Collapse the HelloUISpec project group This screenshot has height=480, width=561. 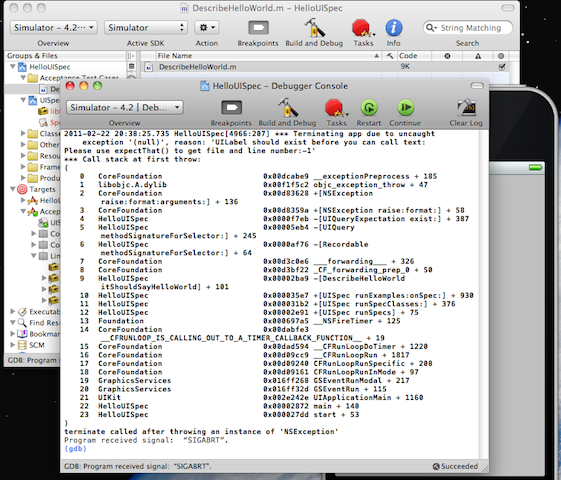pos(13,67)
